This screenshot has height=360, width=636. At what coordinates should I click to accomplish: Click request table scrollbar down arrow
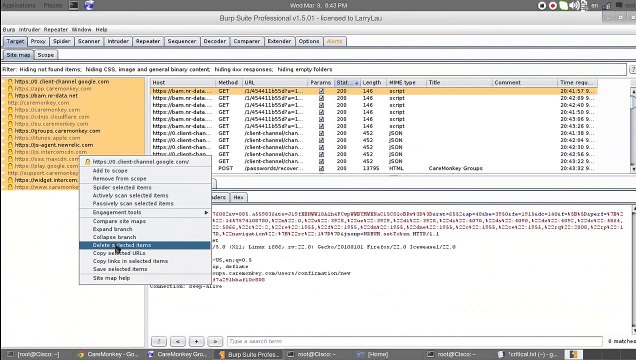tap(633, 169)
